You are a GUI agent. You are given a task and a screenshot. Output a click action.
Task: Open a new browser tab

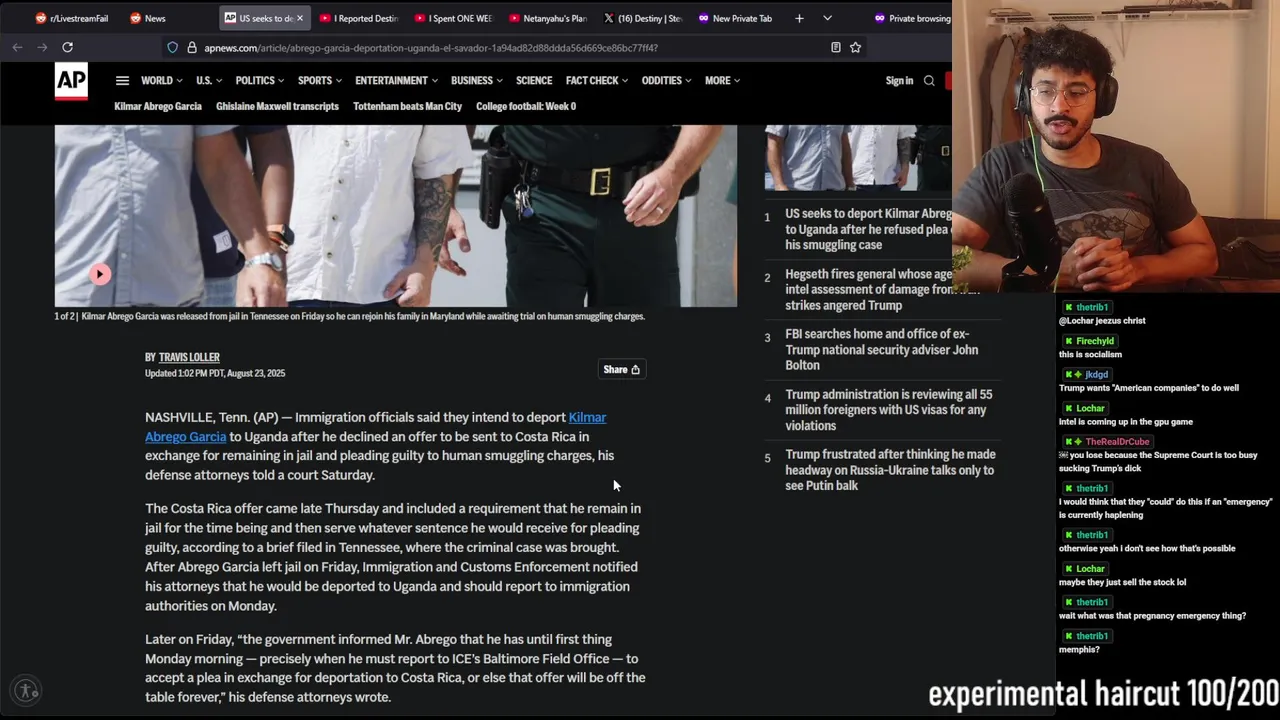point(799,18)
